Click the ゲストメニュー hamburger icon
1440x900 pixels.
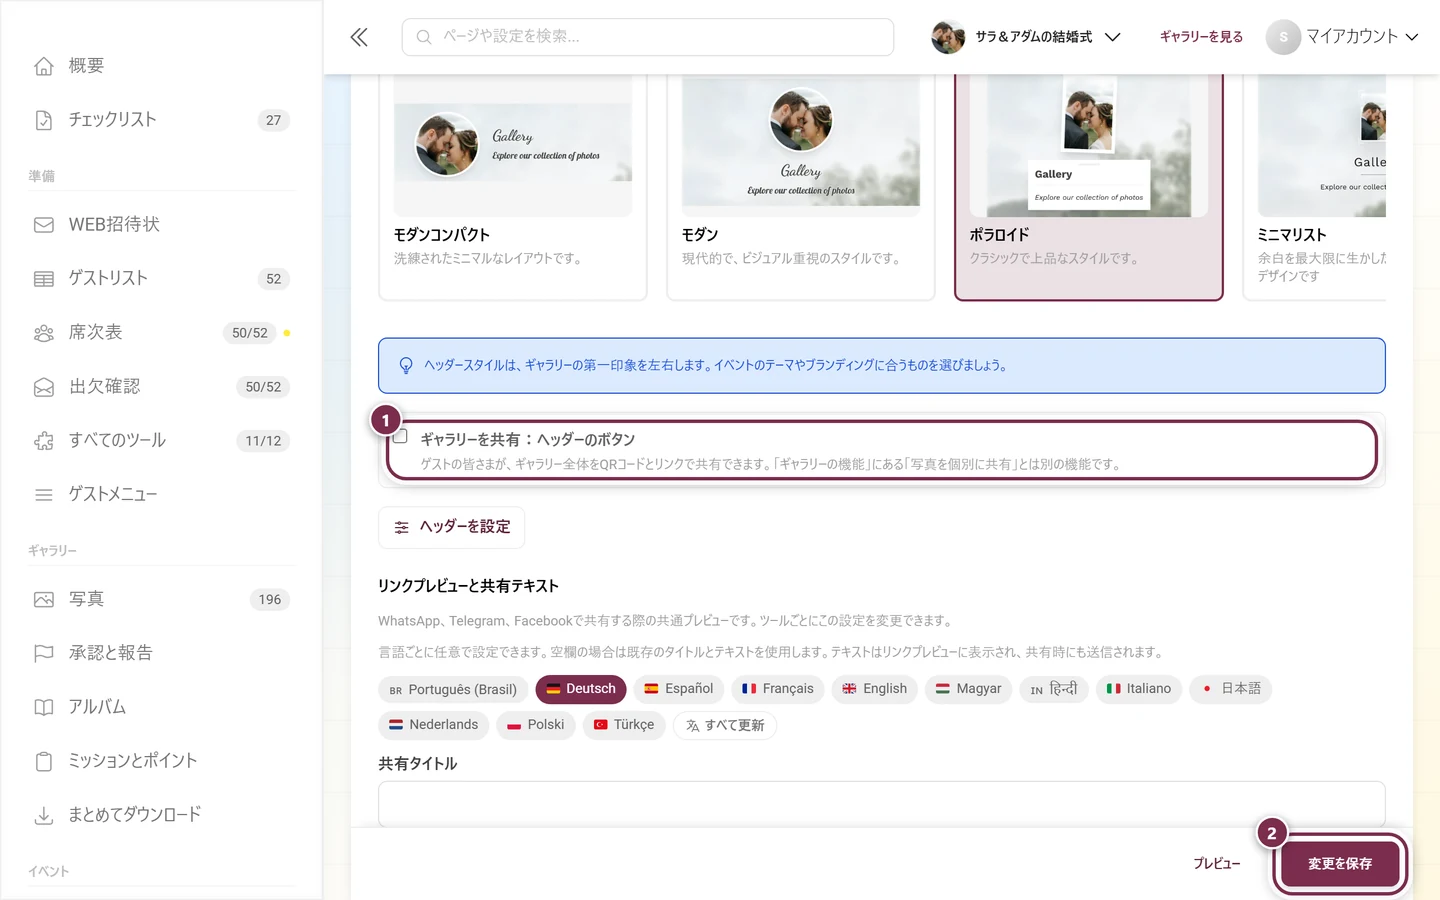pos(44,495)
